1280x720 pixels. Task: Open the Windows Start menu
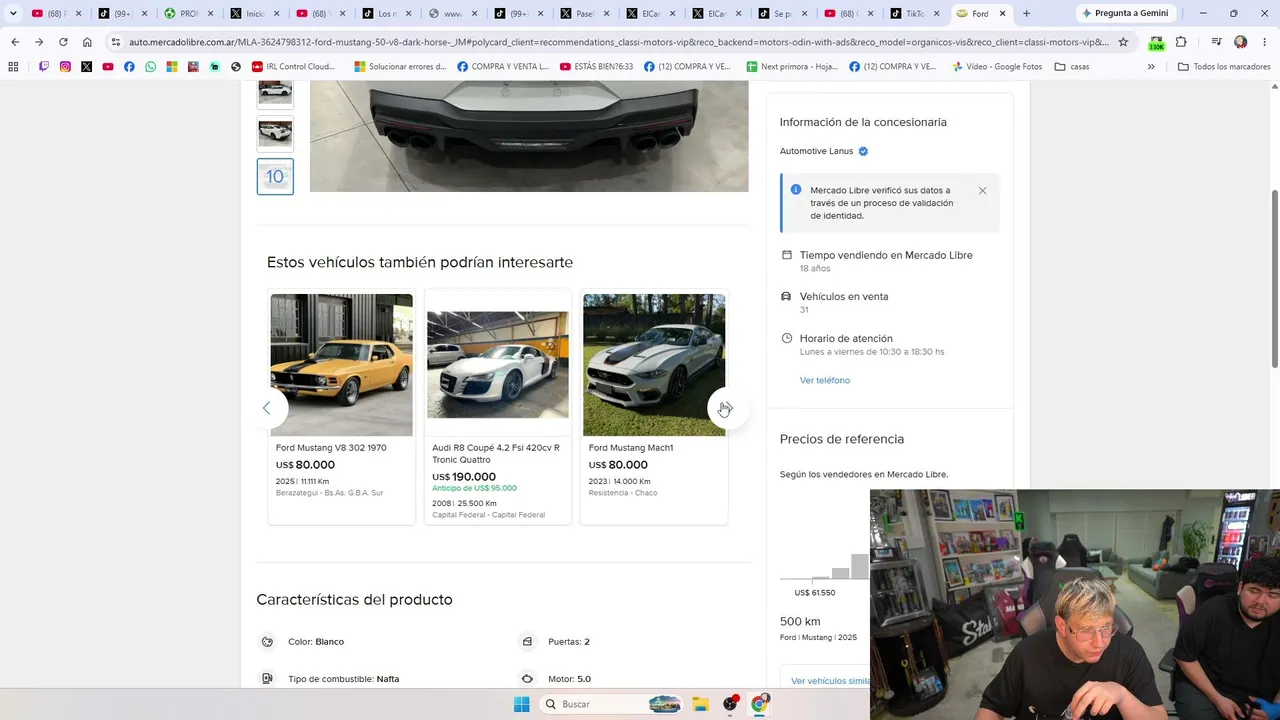tap(521, 704)
